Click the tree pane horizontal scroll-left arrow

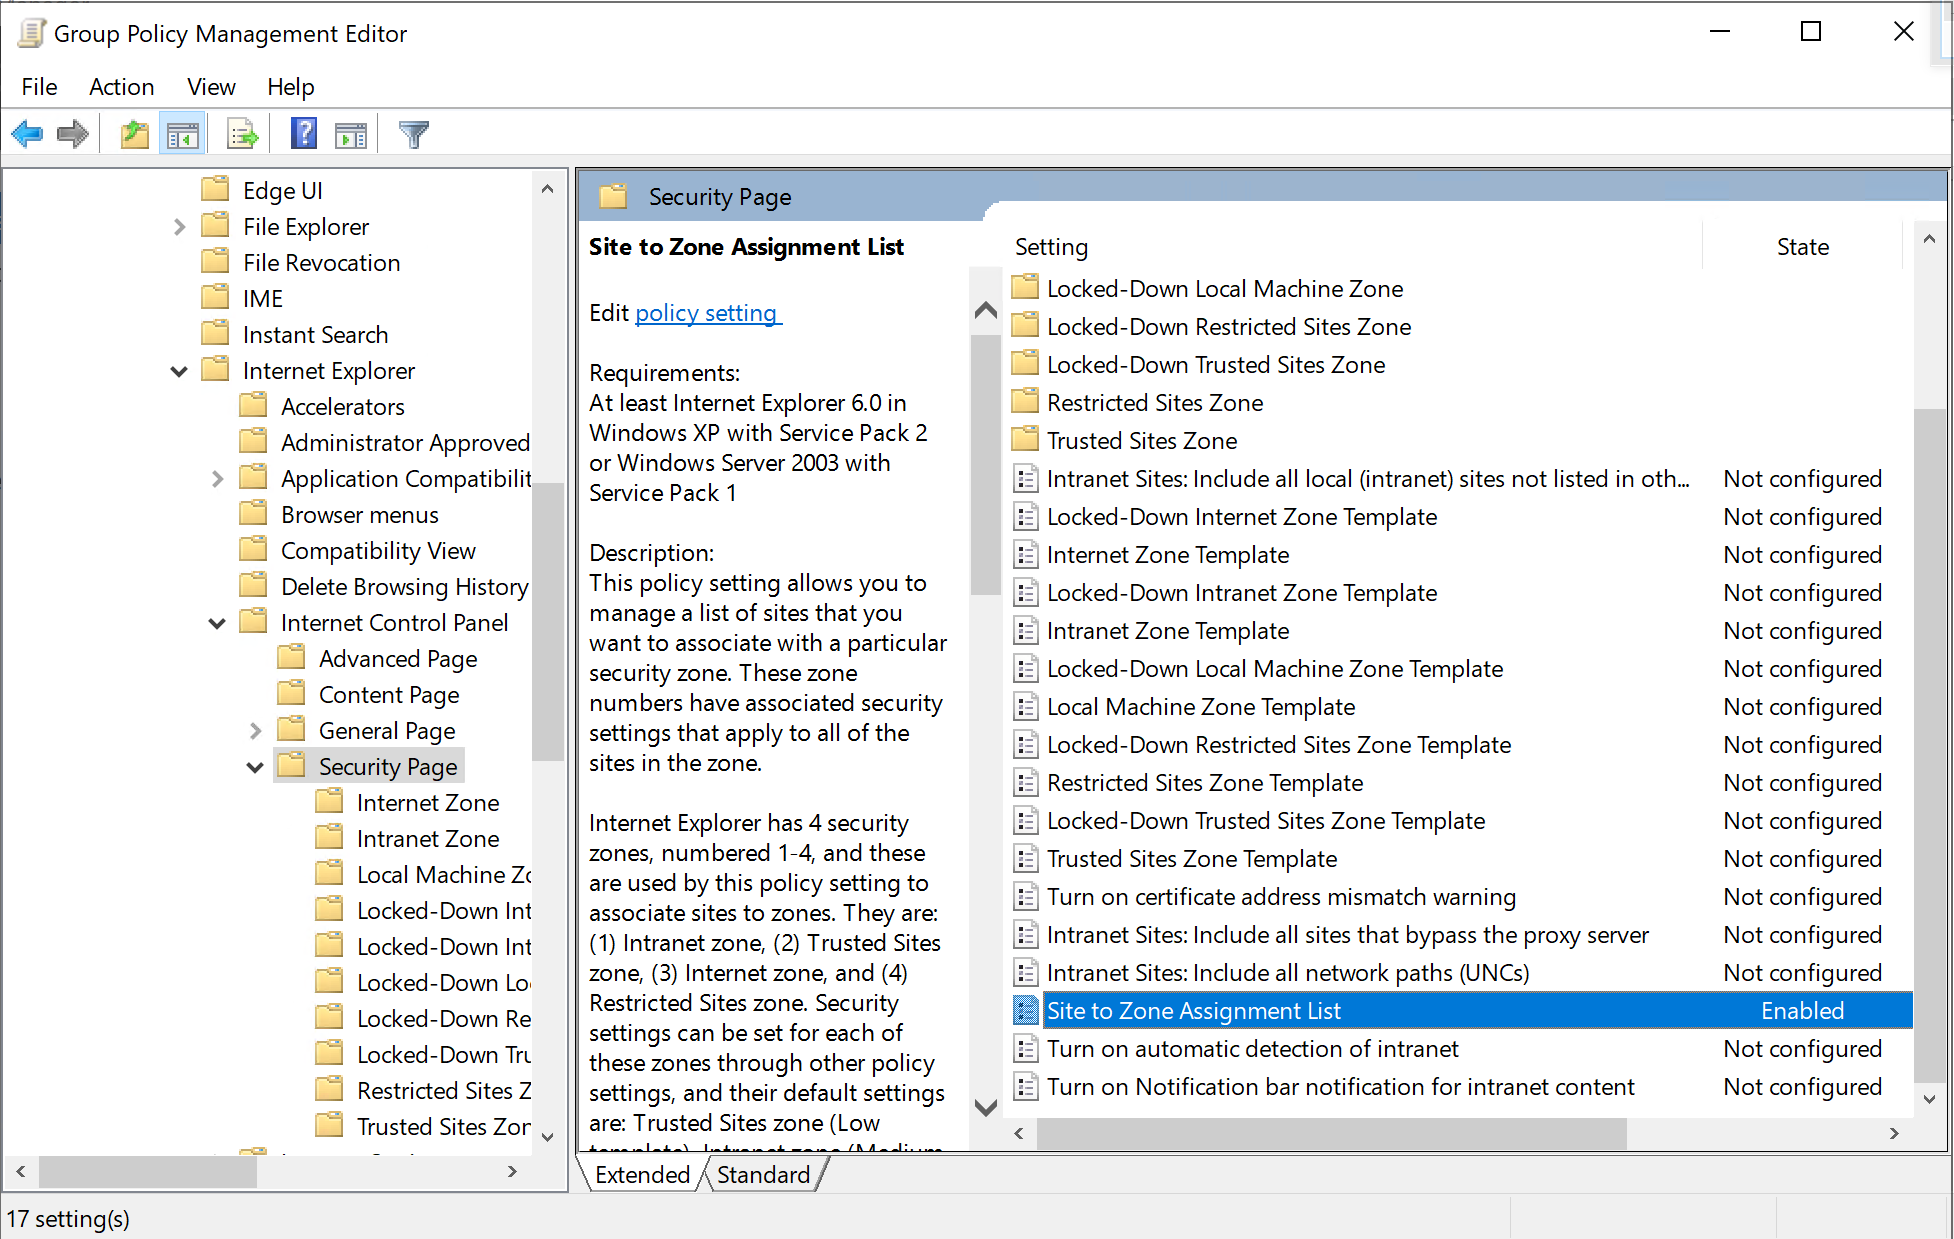(21, 1171)
